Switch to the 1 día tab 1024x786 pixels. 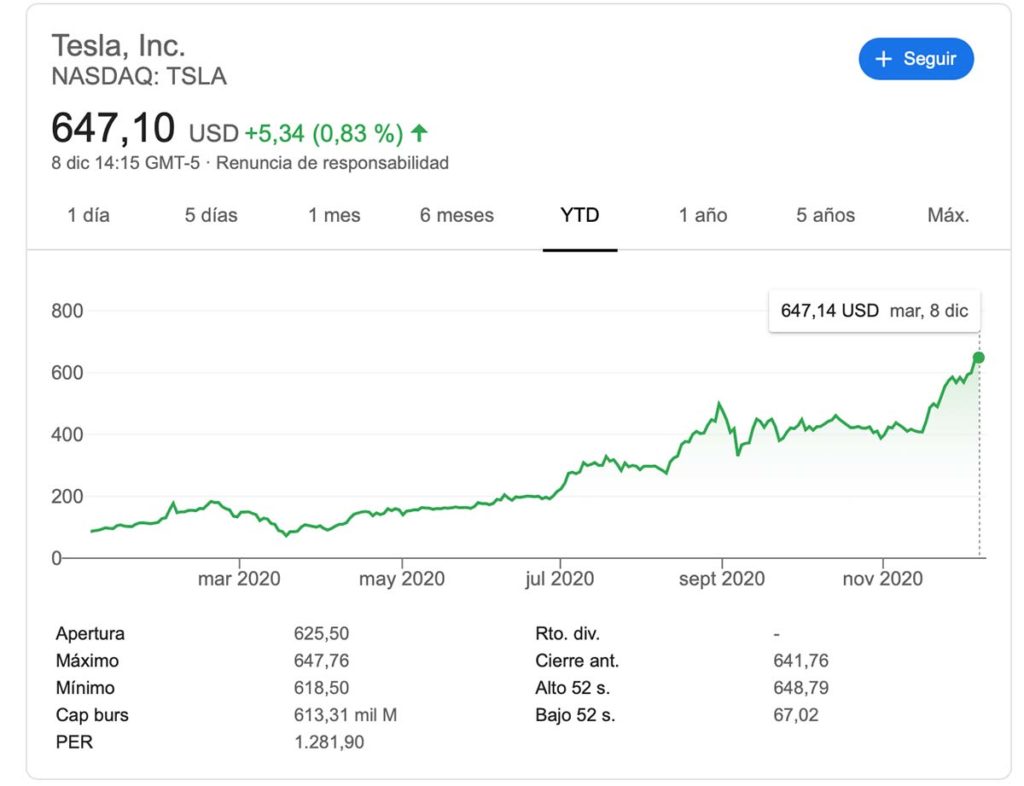88,215
